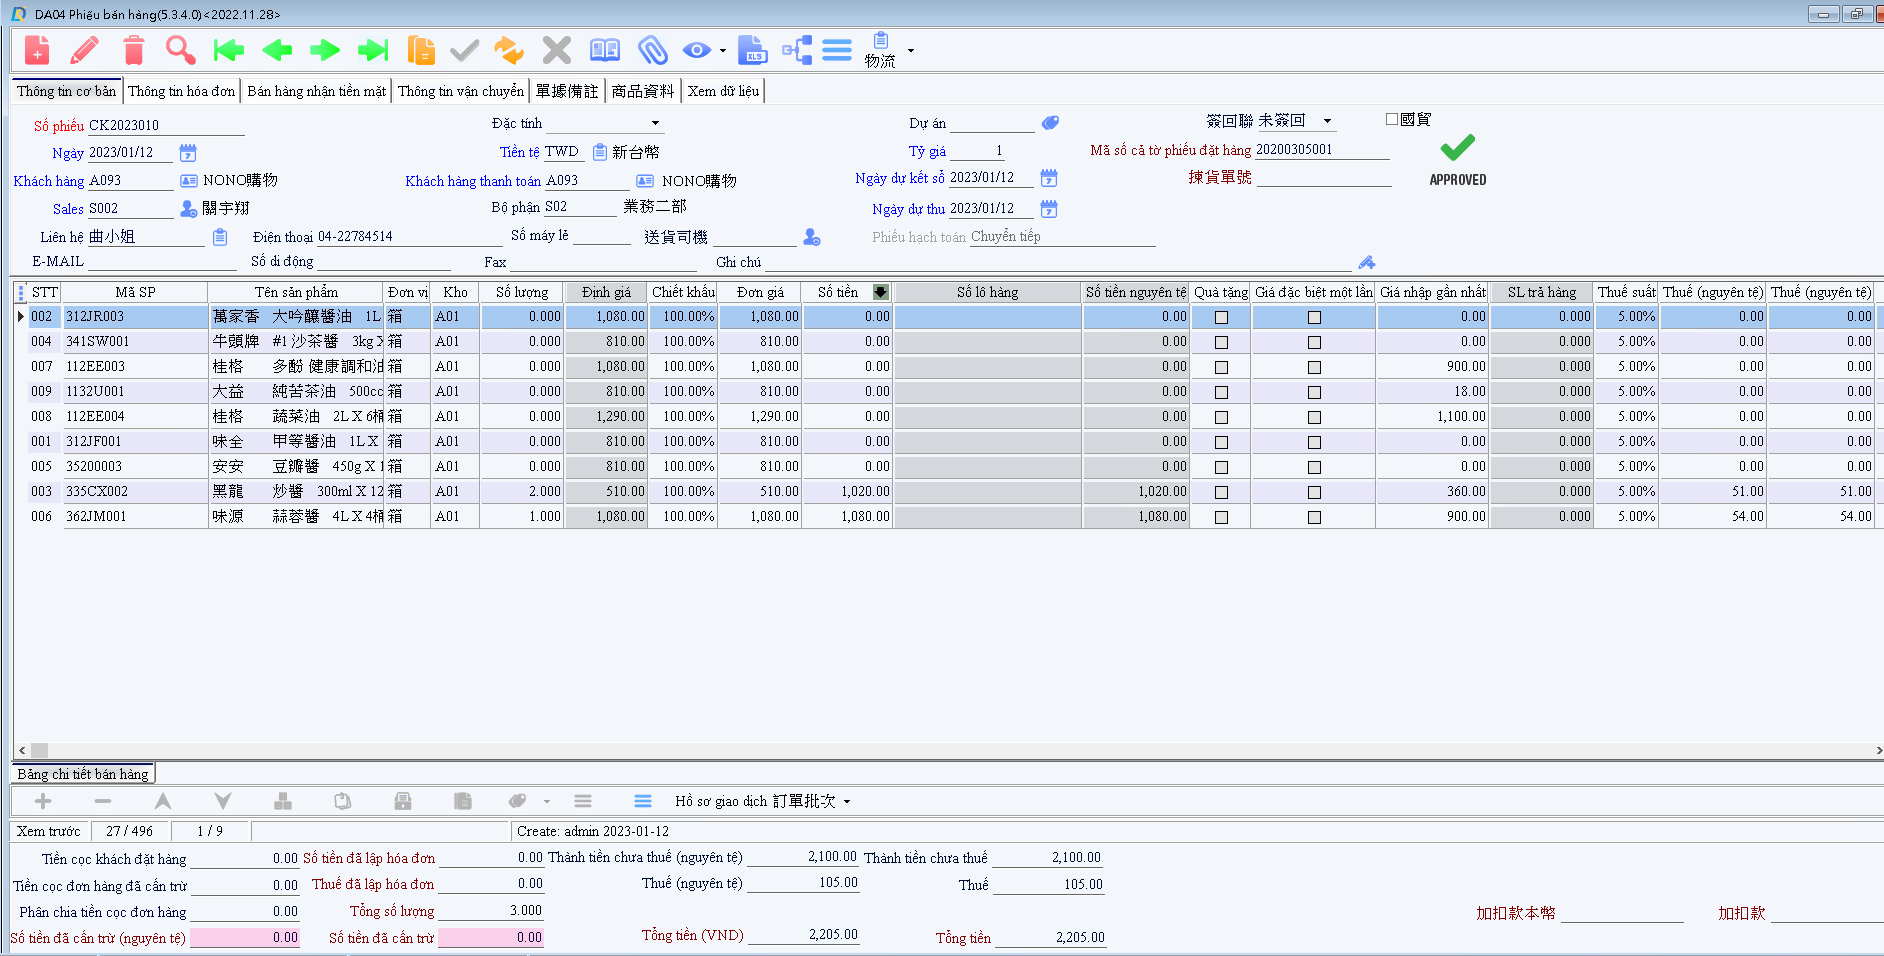This screenshot has width=1884, height=956.
Task: Toggle Giá đặc biệt checkbox for row 001
Action: pos(1314,442)
